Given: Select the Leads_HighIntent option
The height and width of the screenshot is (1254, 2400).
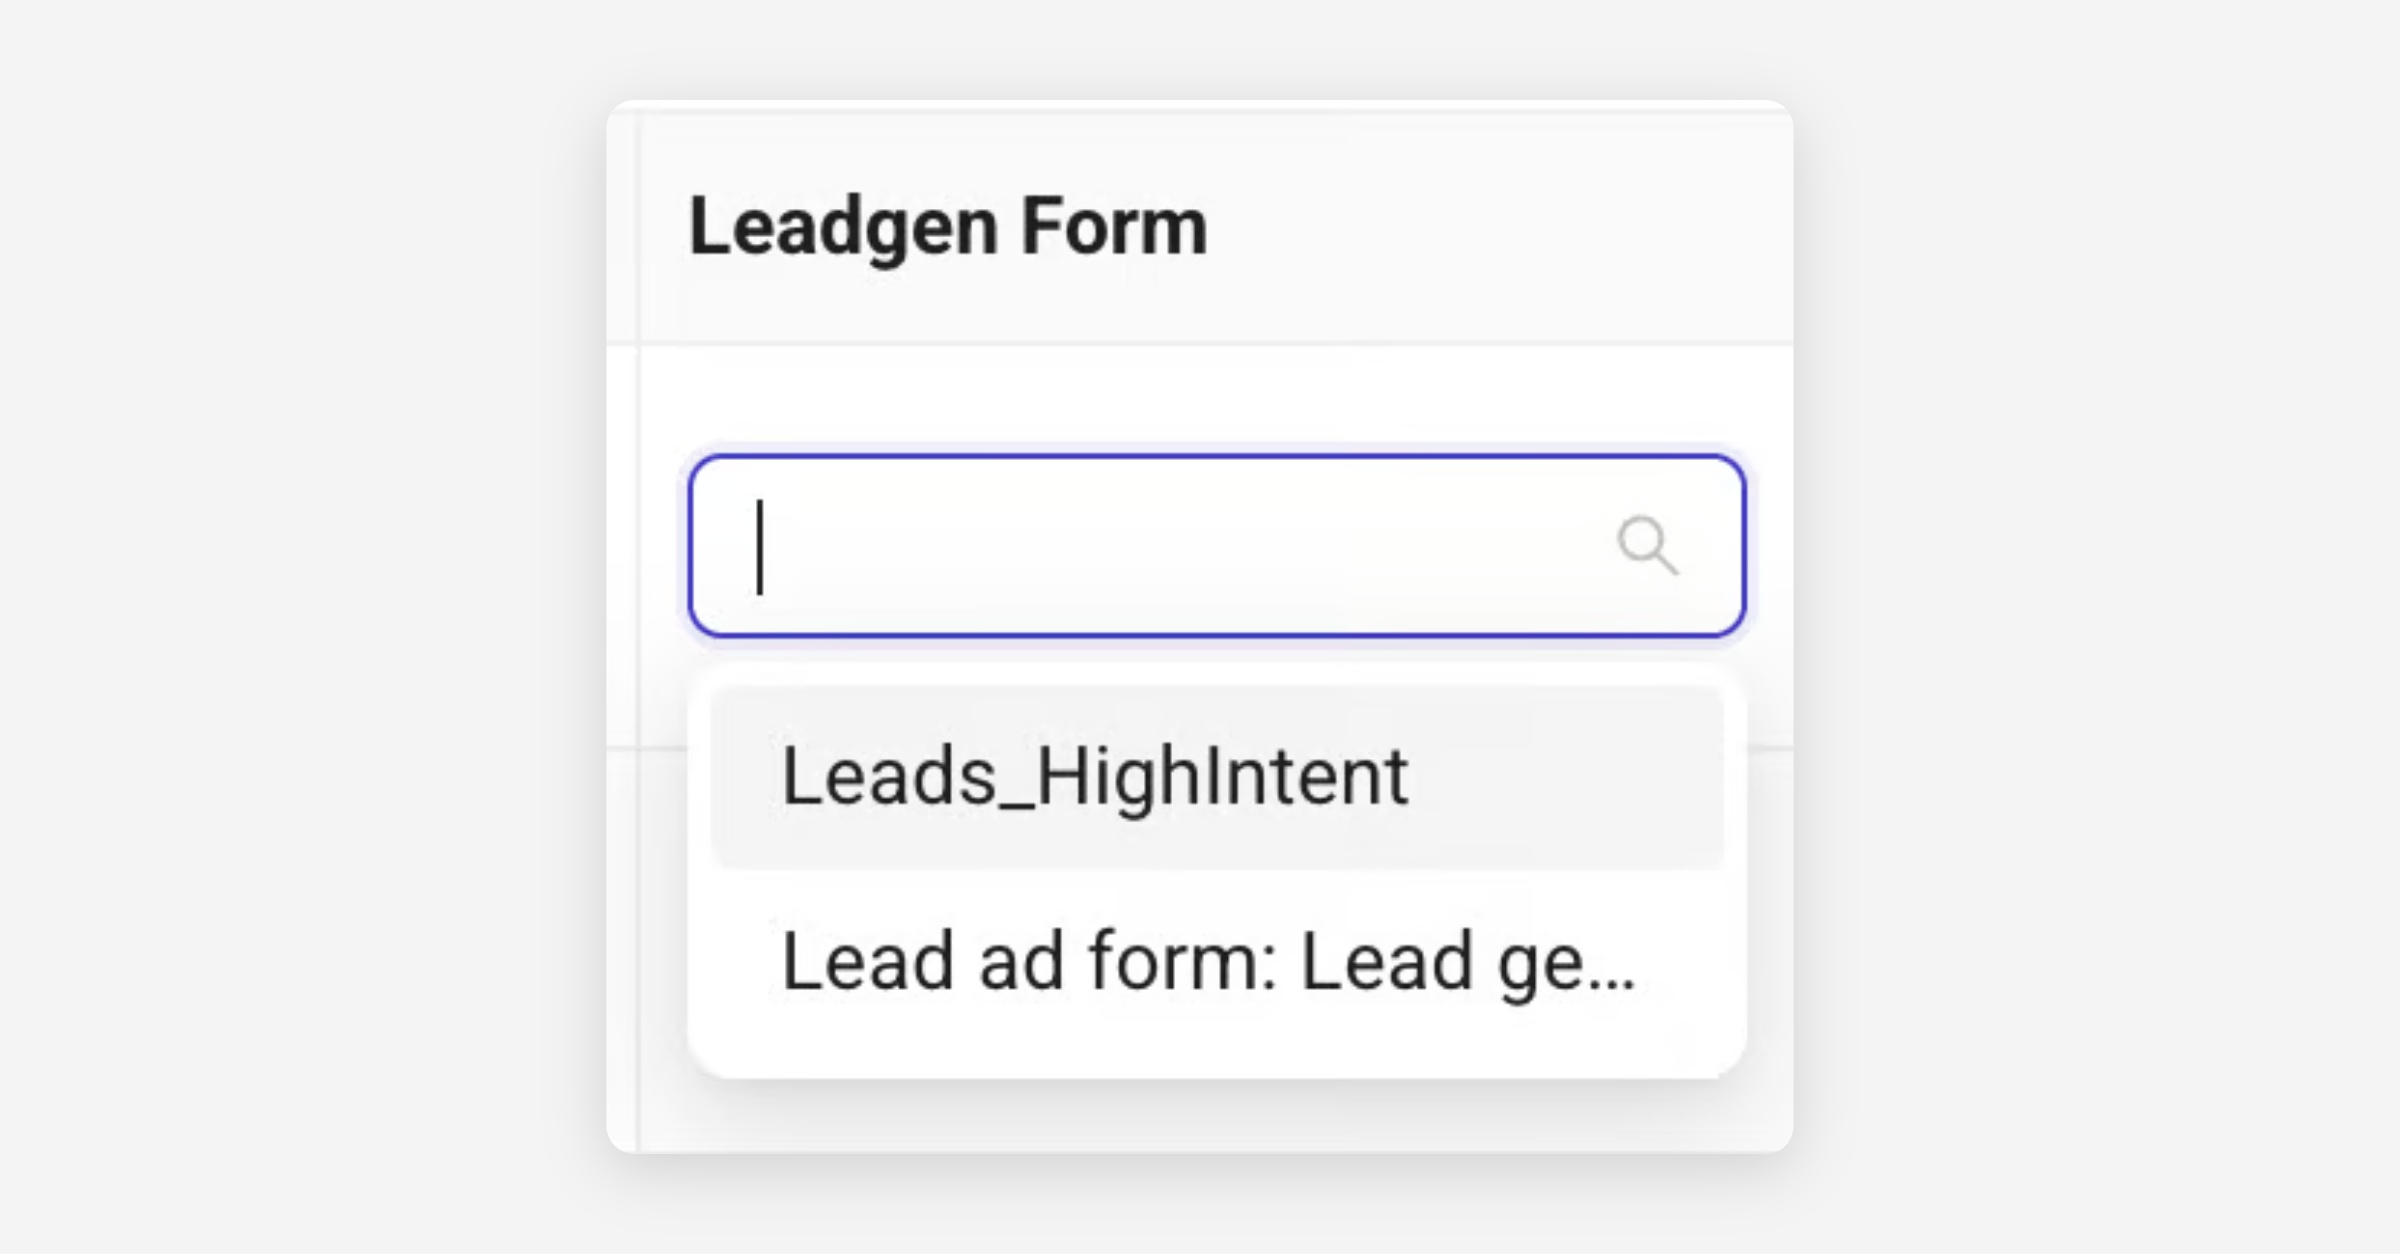Looking at the screenshot, I should click(x=1216, y=777).
